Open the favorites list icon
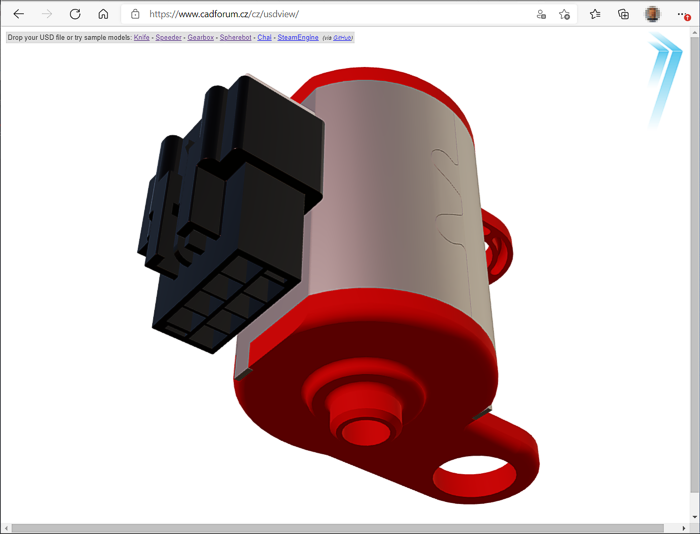700x534 pixels. (595, 14)
